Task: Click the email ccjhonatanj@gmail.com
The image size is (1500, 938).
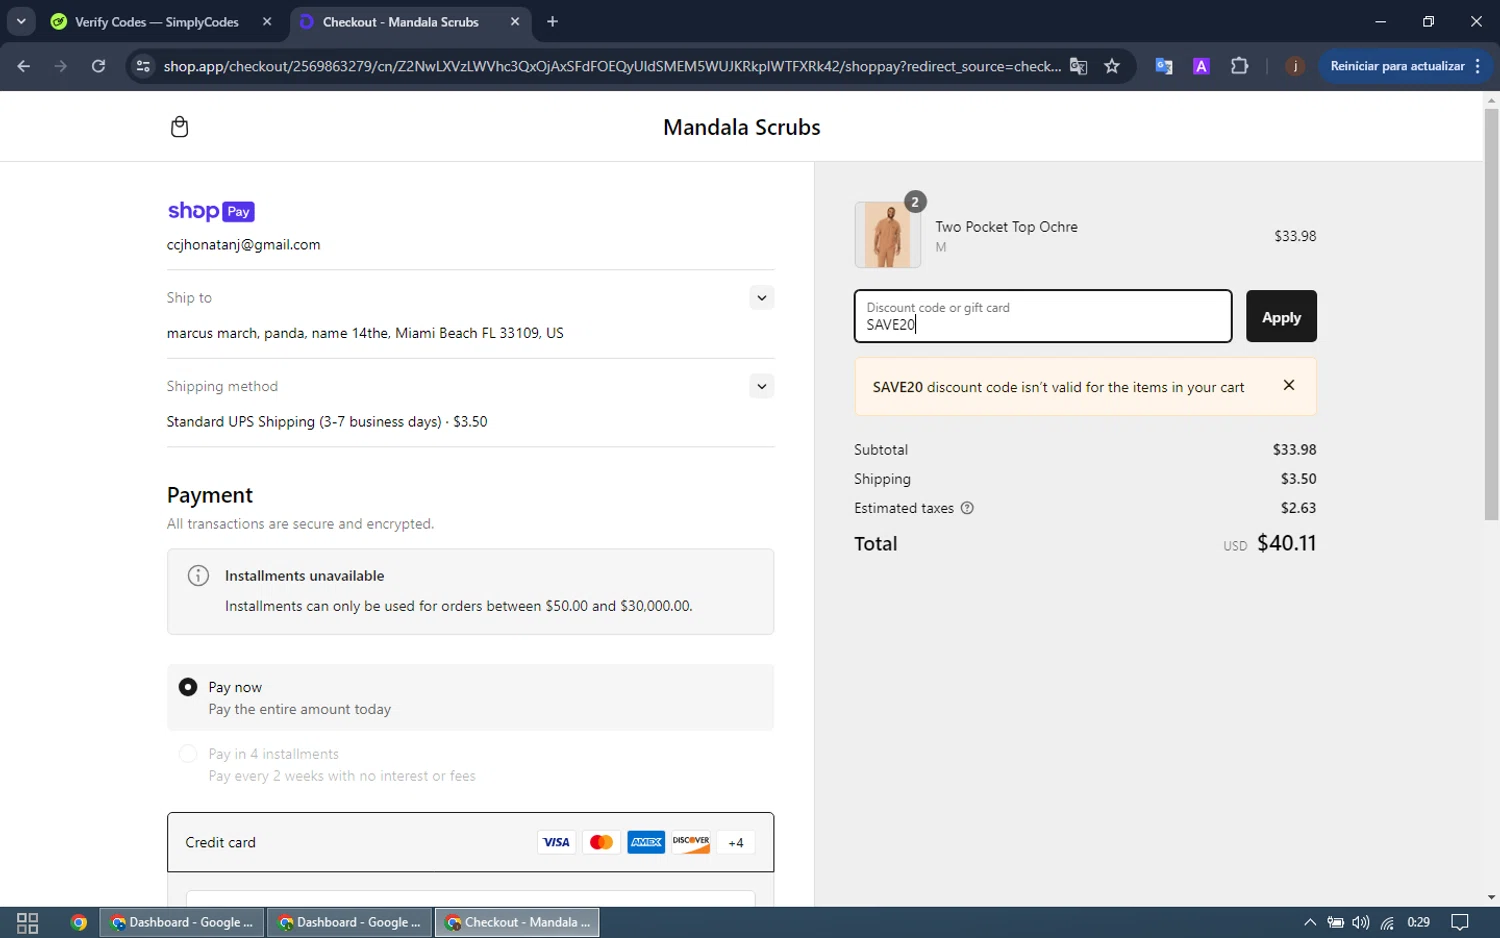Action: [243, 245]
